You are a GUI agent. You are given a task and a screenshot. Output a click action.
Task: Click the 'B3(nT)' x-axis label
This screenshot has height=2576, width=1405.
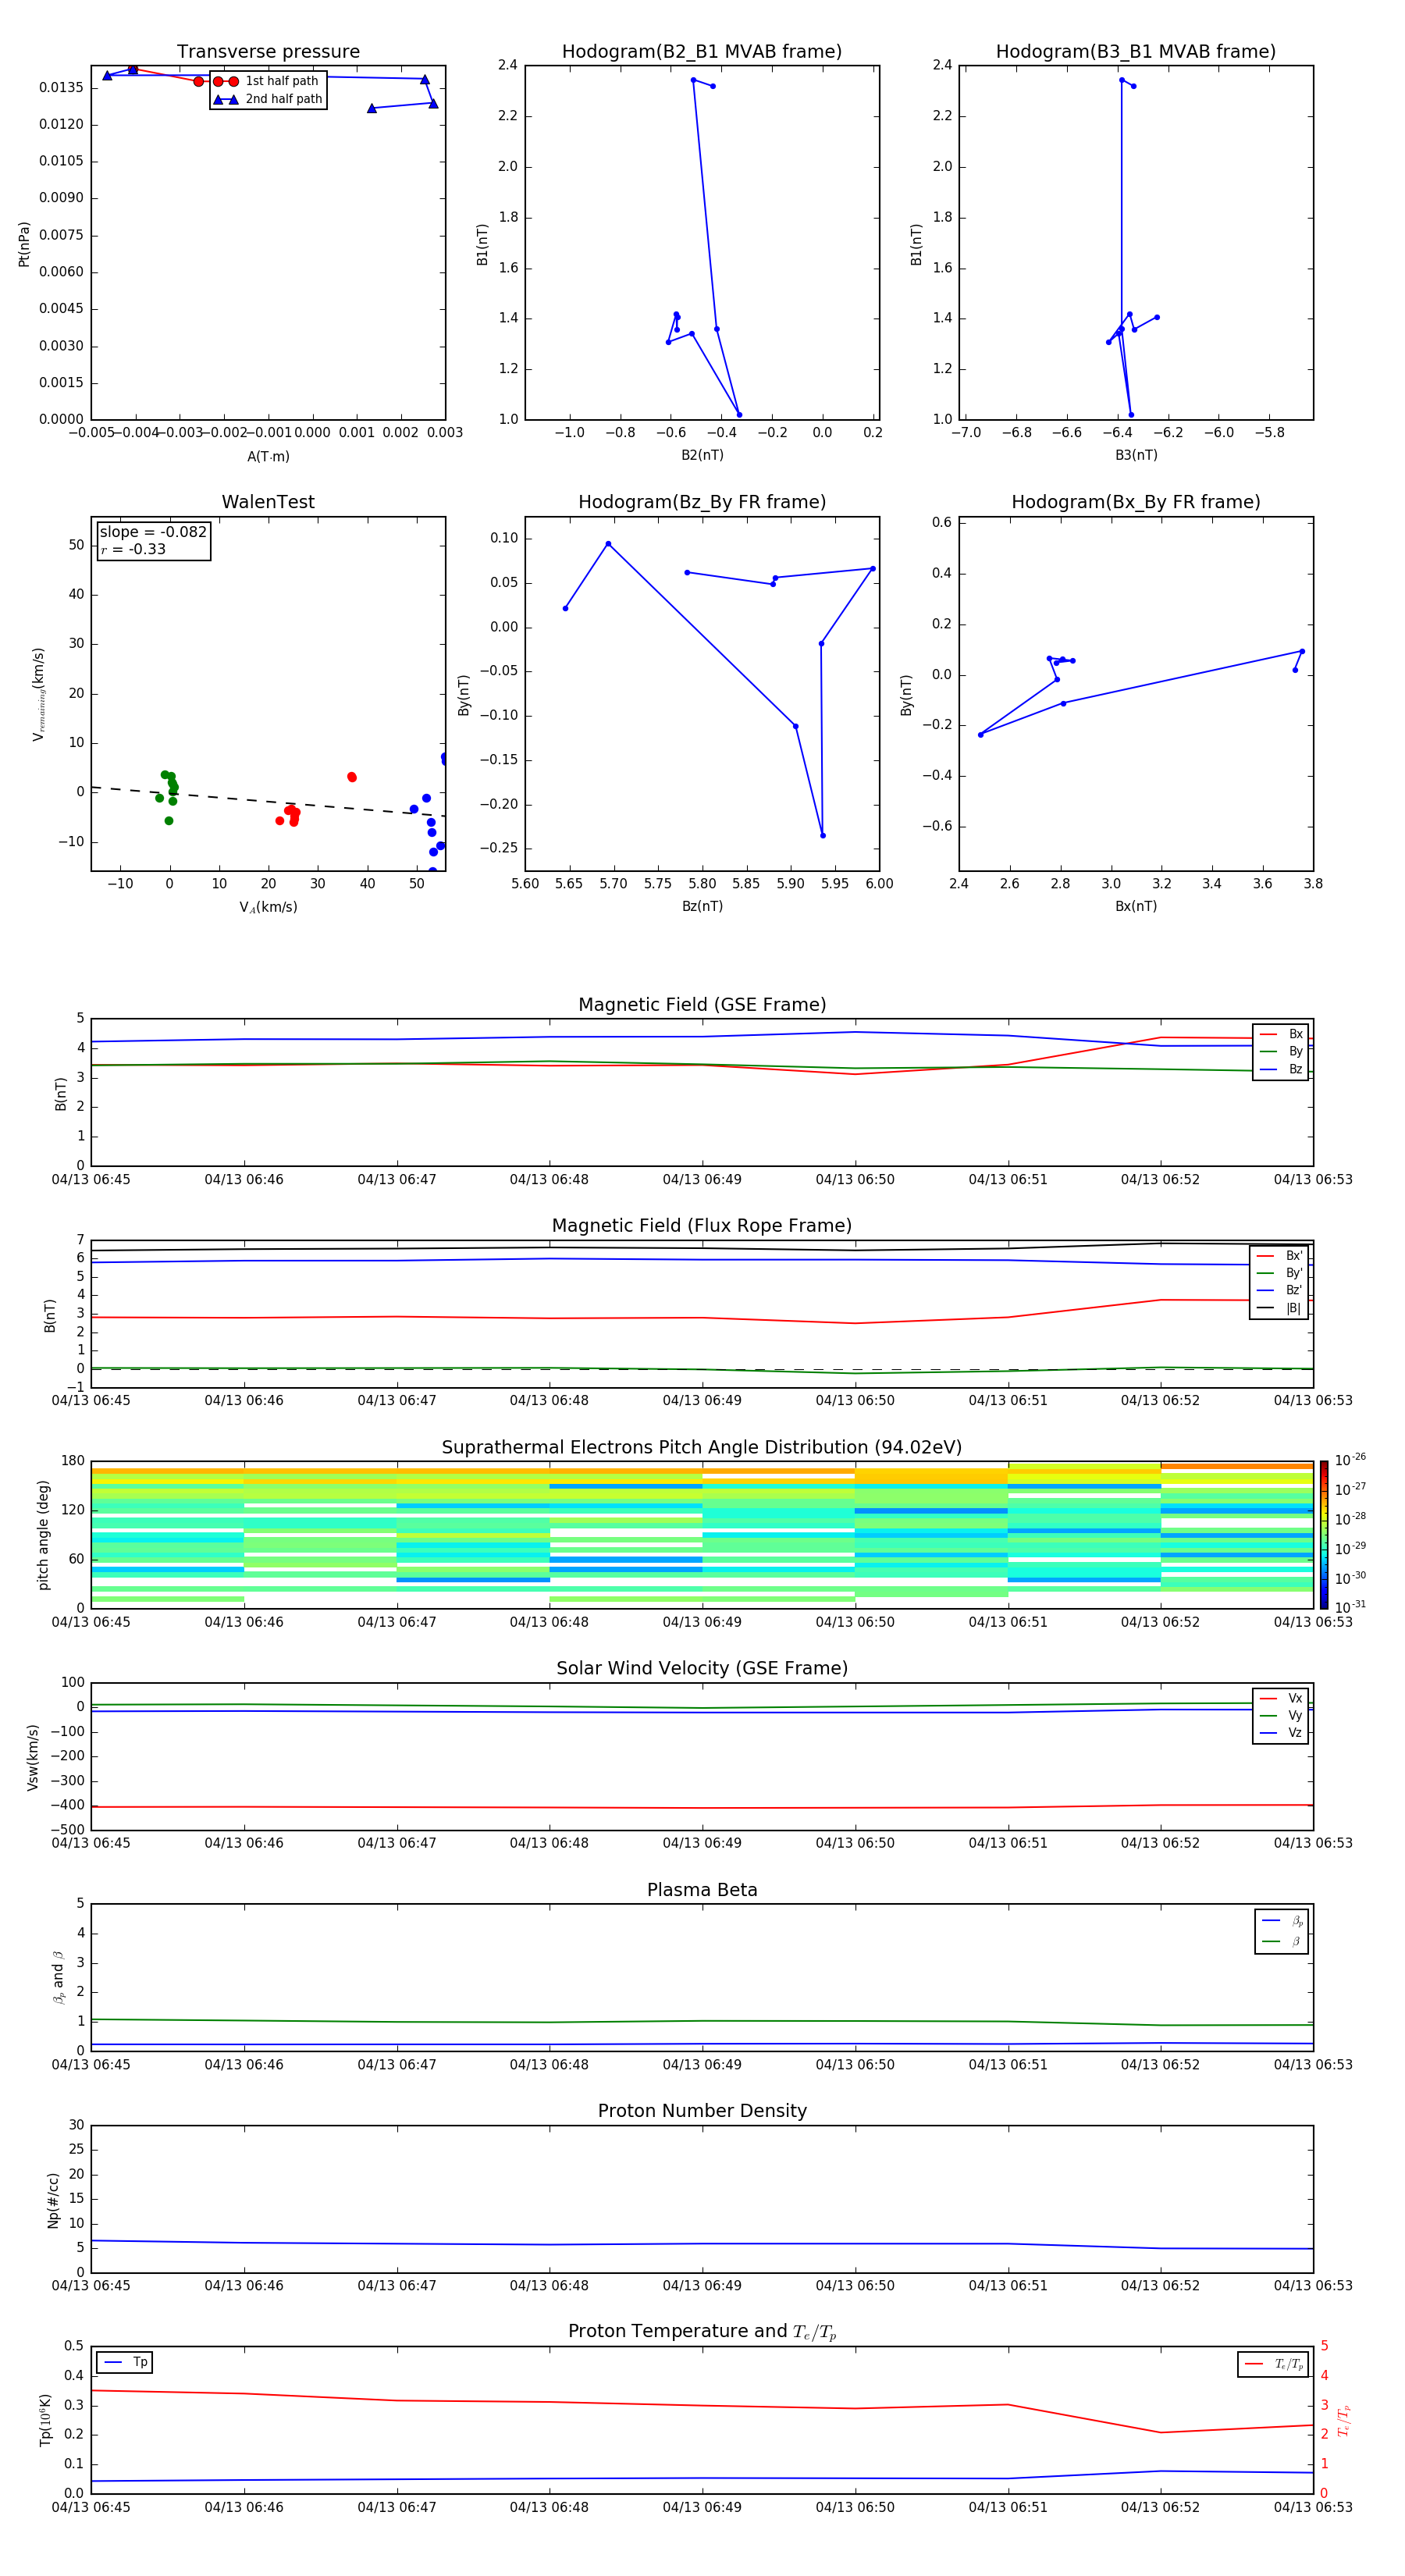(x=1136, y=455)
